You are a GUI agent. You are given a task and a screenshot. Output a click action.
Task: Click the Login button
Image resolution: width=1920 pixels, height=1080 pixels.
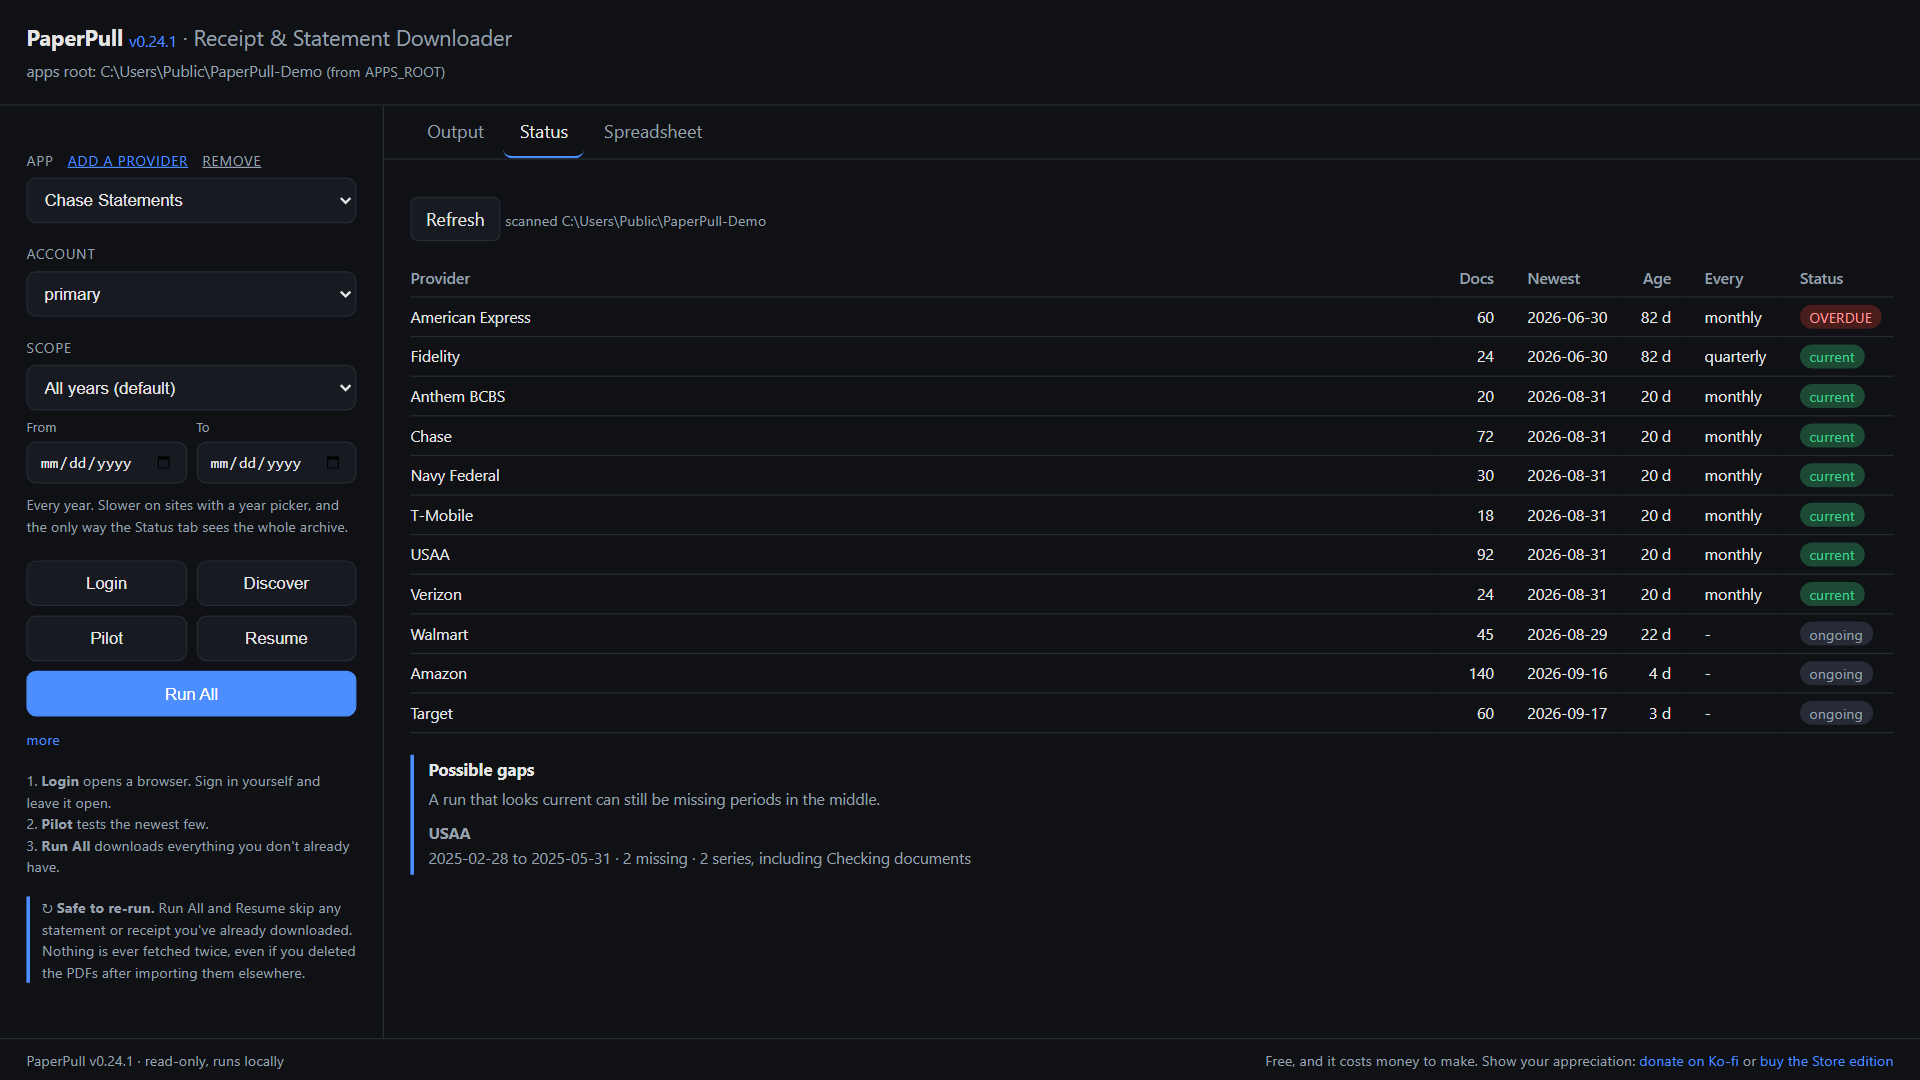106,583
